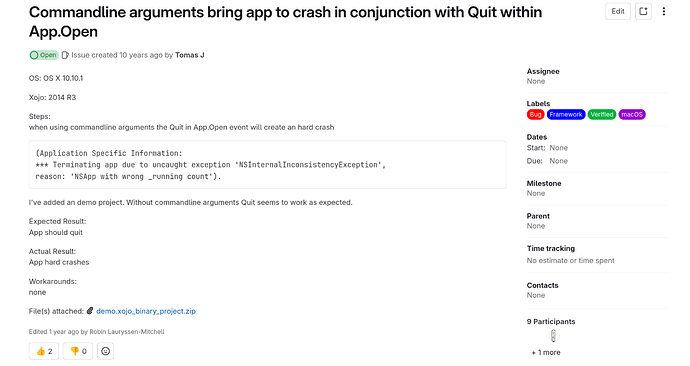Select the blue Framework label
The height and width of the screenshot is (366, 690).
pyautogui.click(x=566, y=114)
